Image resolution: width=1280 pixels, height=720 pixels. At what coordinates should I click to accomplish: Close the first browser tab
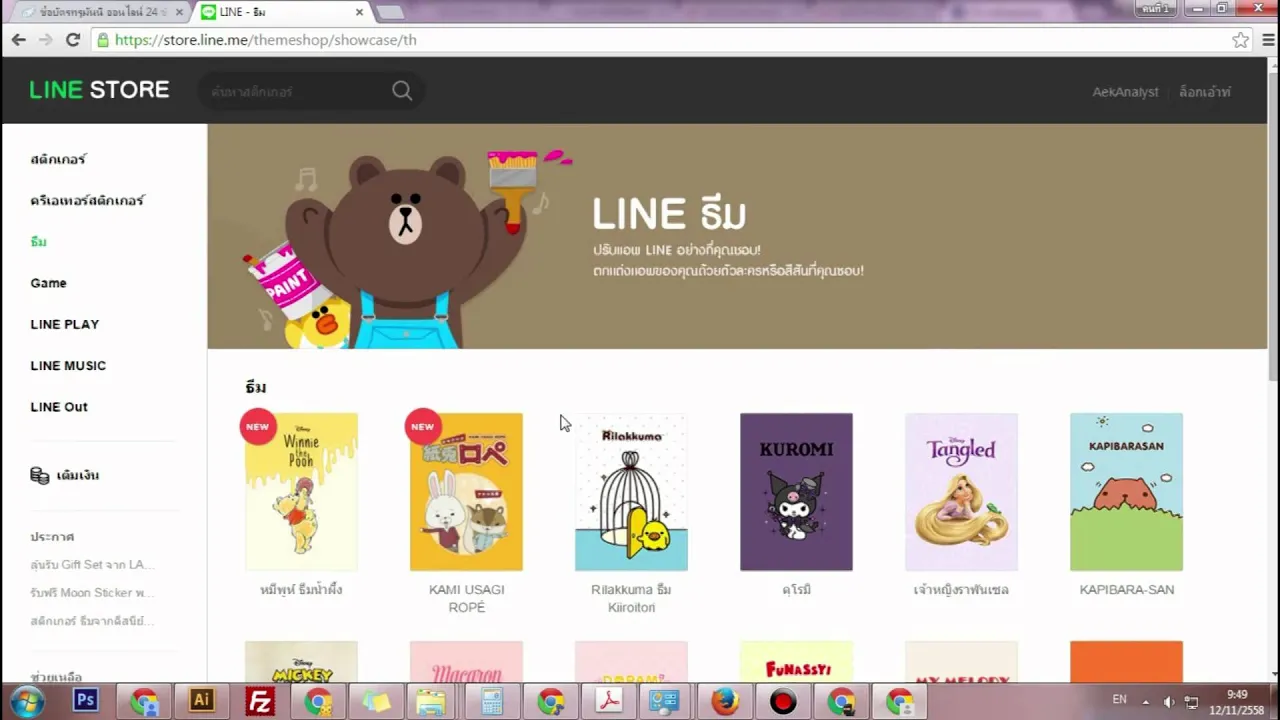178,12
